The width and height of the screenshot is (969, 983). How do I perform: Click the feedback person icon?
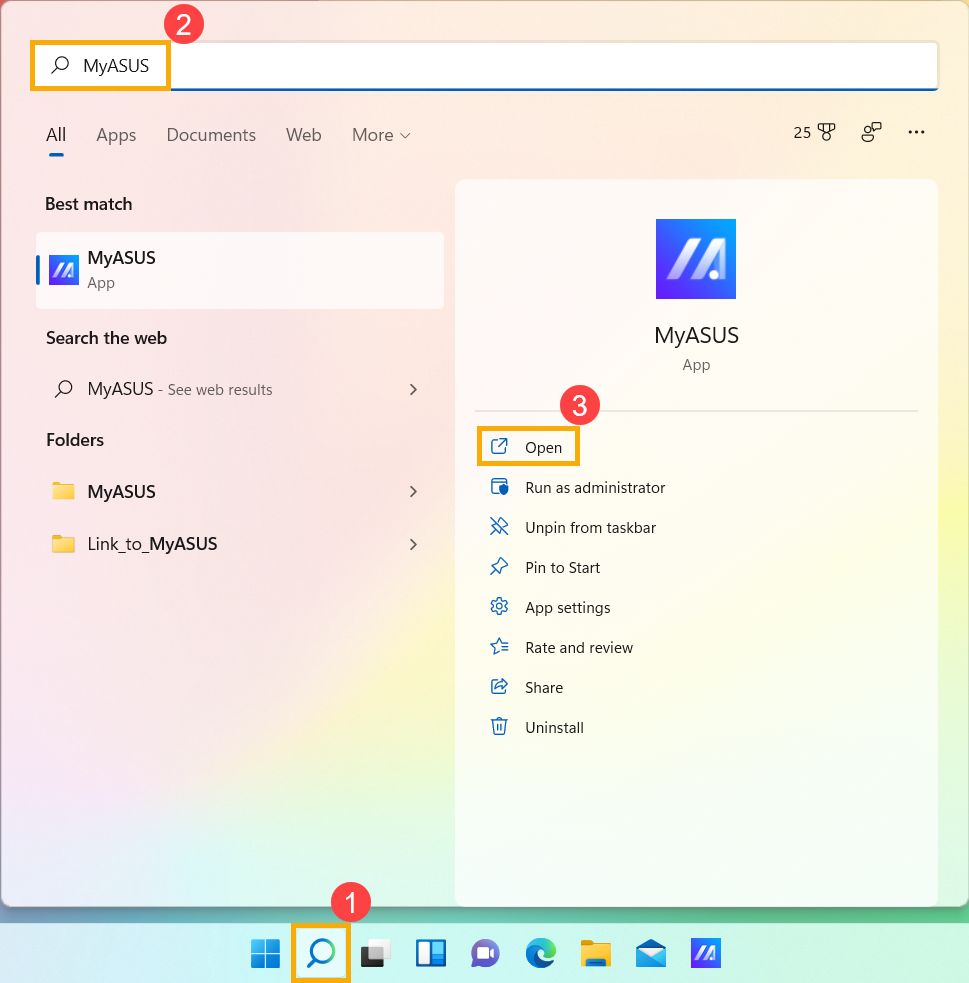click(871, 132)
